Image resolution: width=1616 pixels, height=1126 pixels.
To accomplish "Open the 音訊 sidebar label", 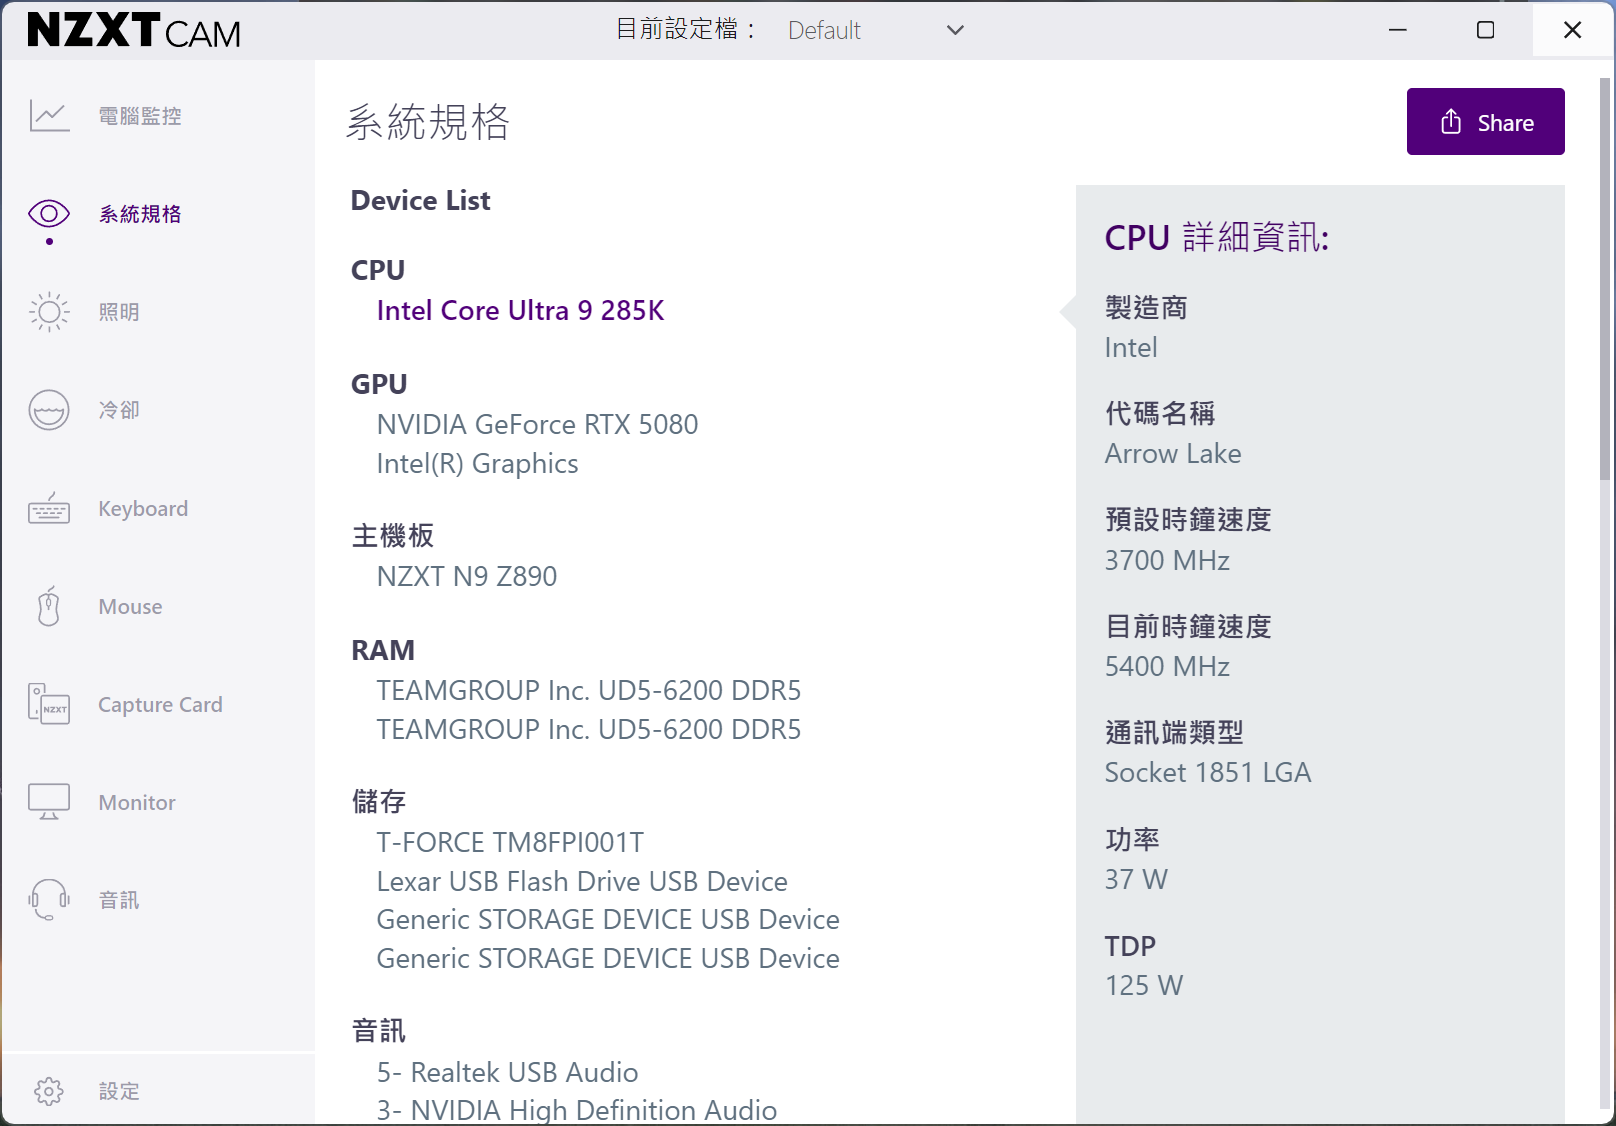I will 119,900.
